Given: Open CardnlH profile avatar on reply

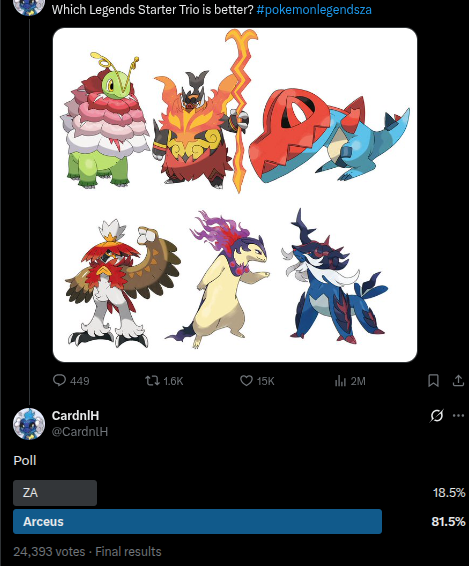Looking at the screenshot, I should coord(29,424).
